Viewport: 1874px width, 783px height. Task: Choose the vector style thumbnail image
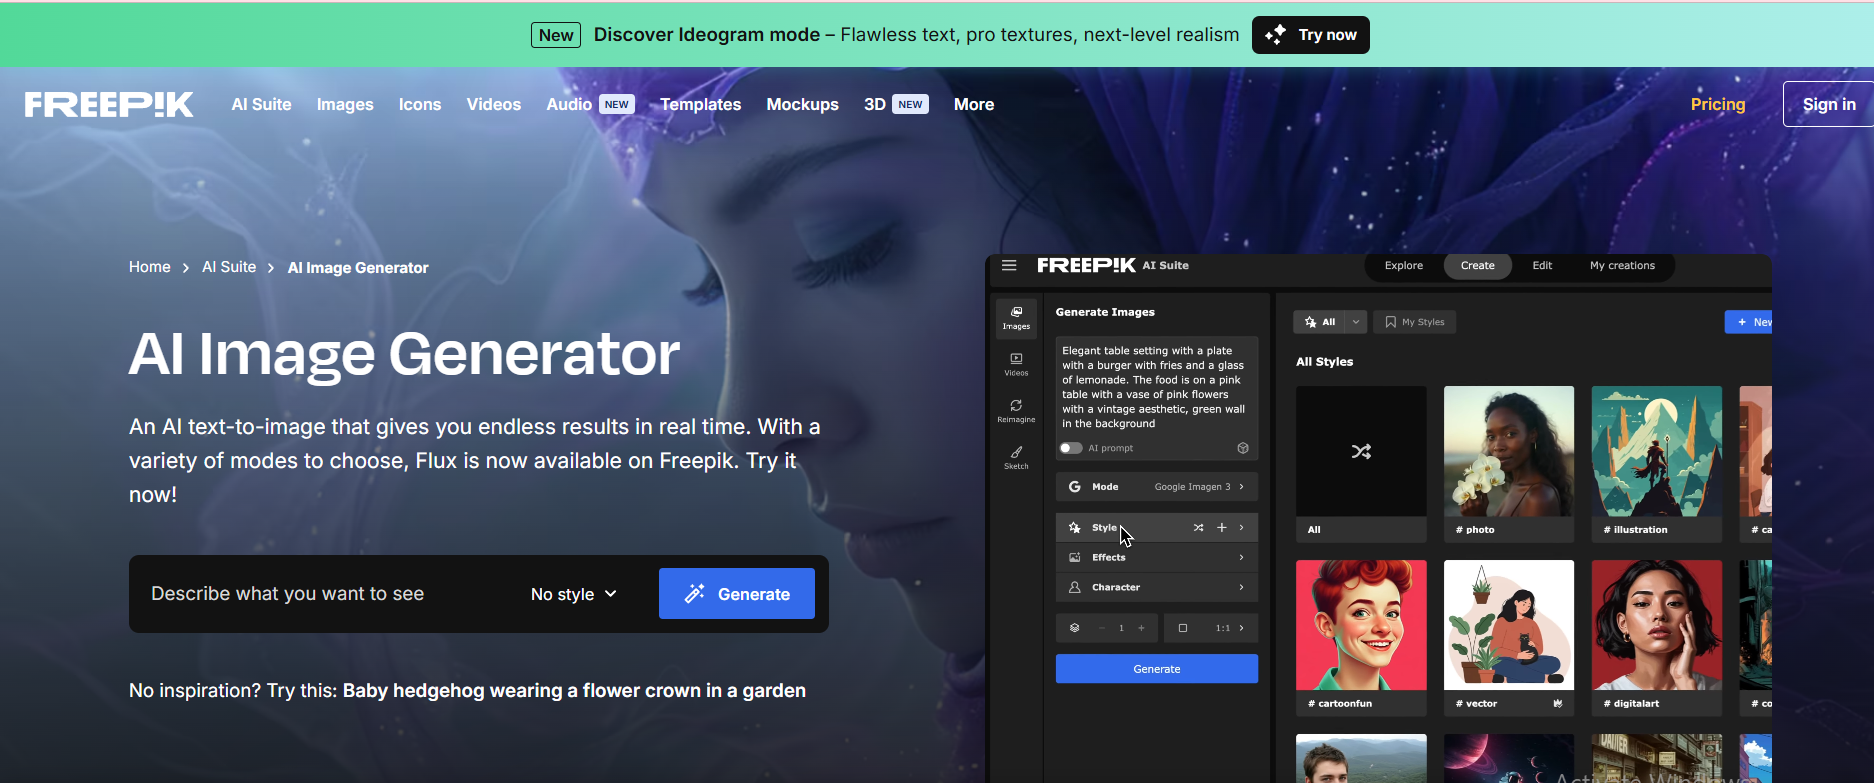point(1509,625)
